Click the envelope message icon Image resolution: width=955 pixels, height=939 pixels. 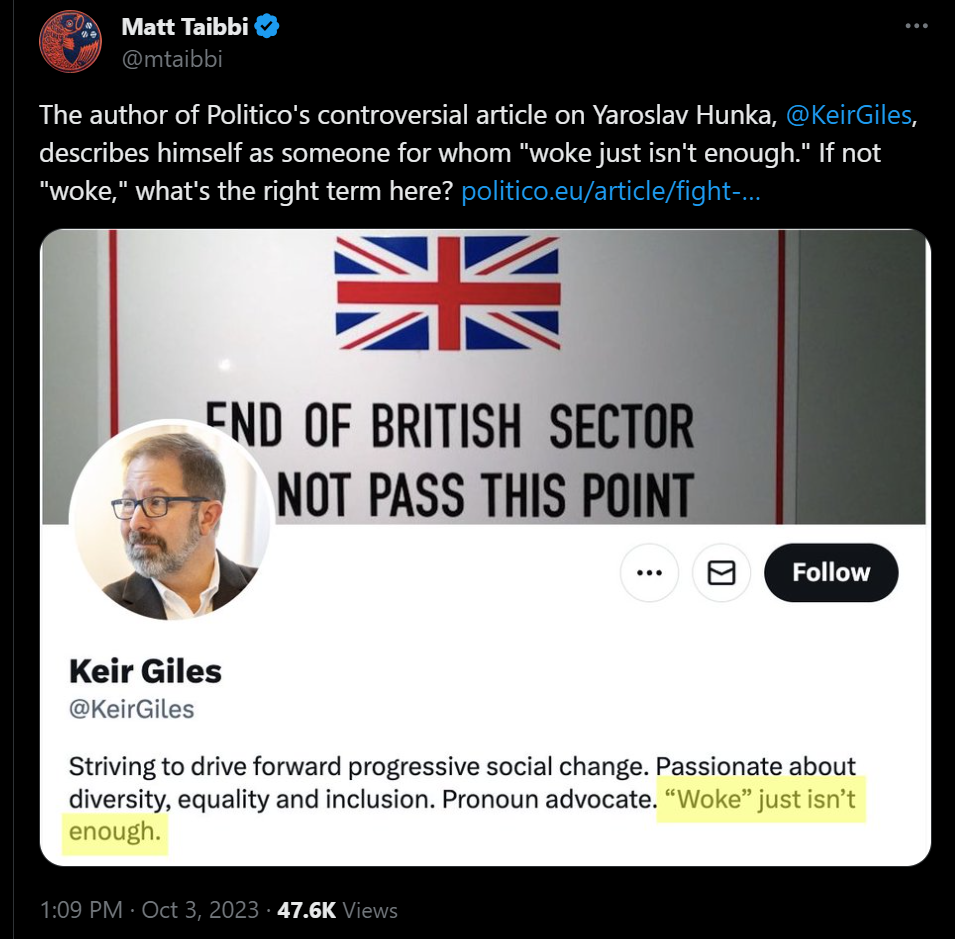click(721, 573)
